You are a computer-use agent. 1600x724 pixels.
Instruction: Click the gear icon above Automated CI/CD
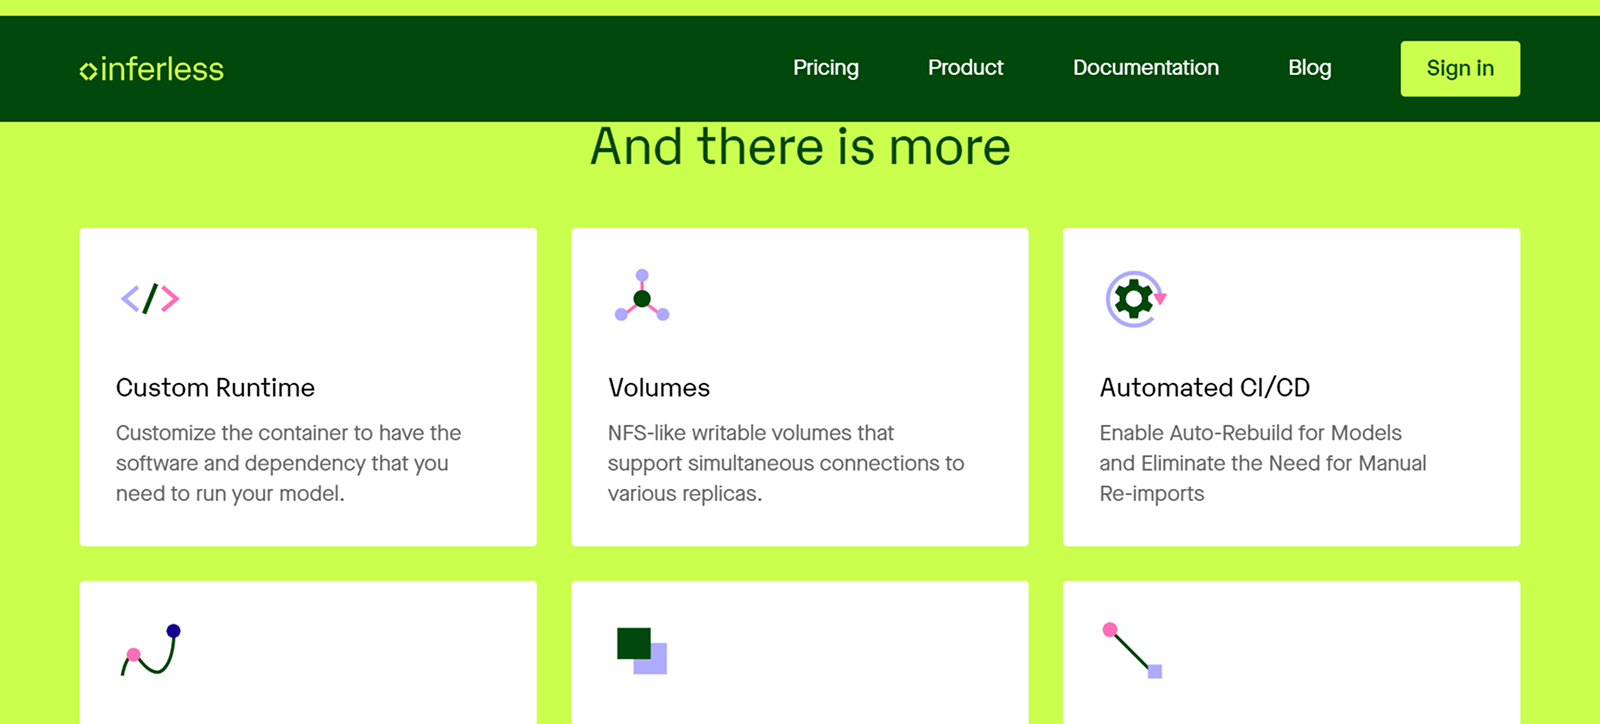[1136, 298]
